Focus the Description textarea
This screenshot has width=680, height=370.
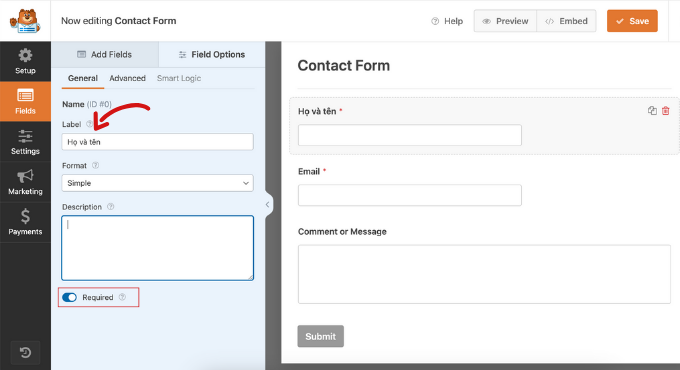(157, 248)
